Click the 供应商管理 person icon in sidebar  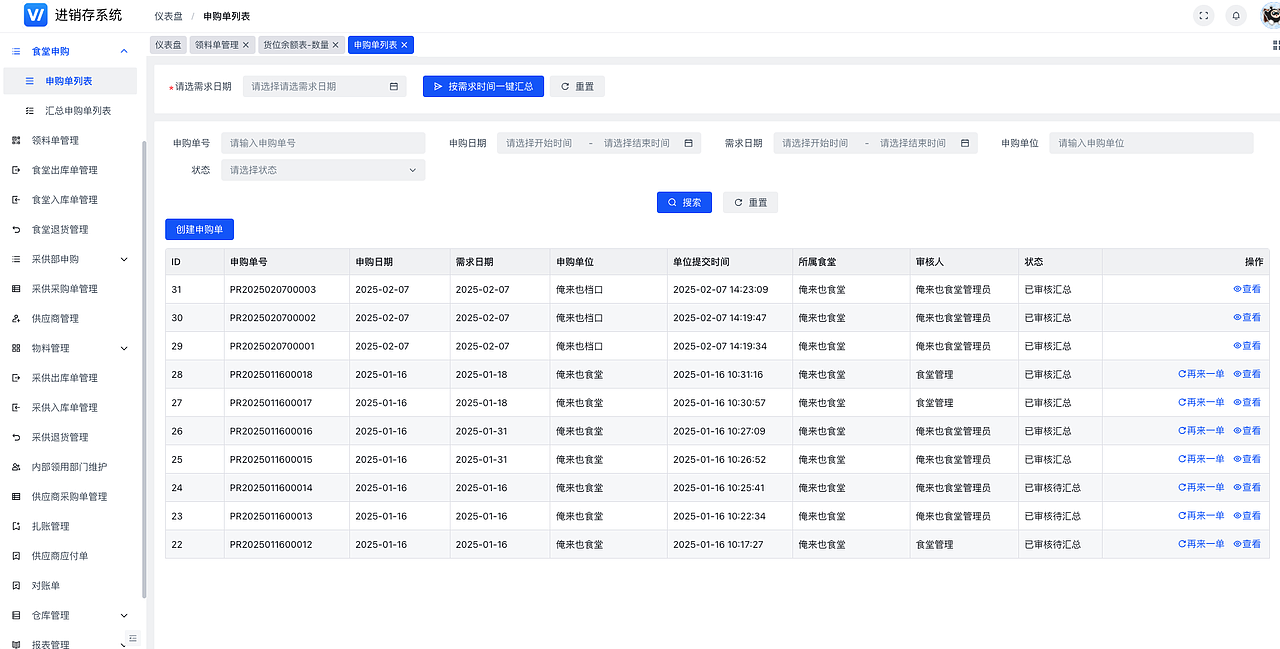[x=15, y=318]
